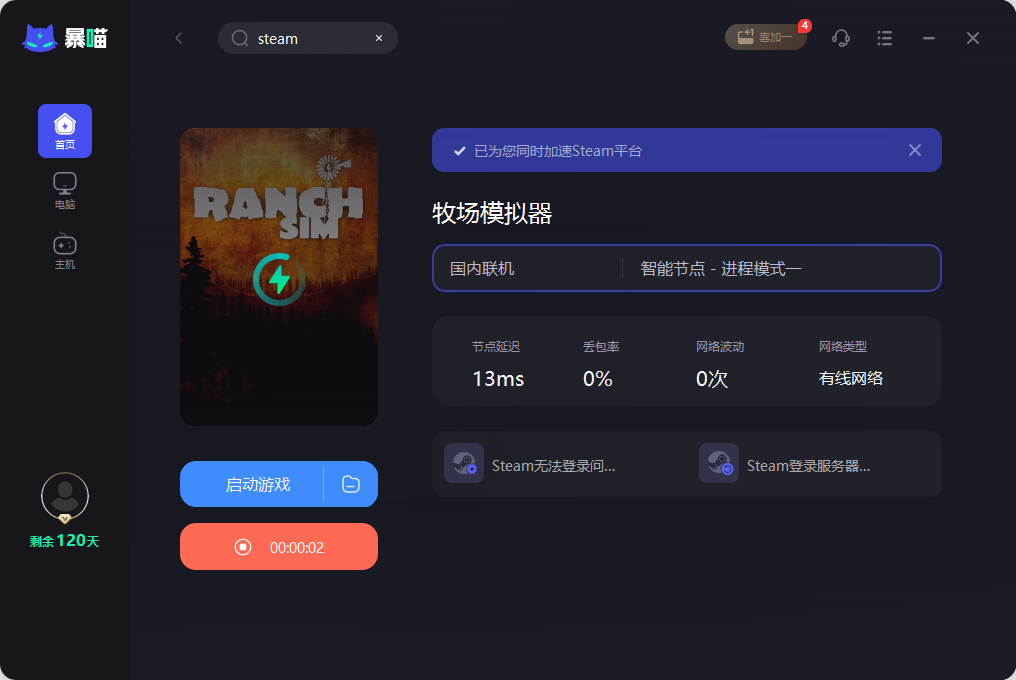Dismiss the Steam acceleration notice banner
Screen dimensions: 1016x680
click(x=915, y=150)
